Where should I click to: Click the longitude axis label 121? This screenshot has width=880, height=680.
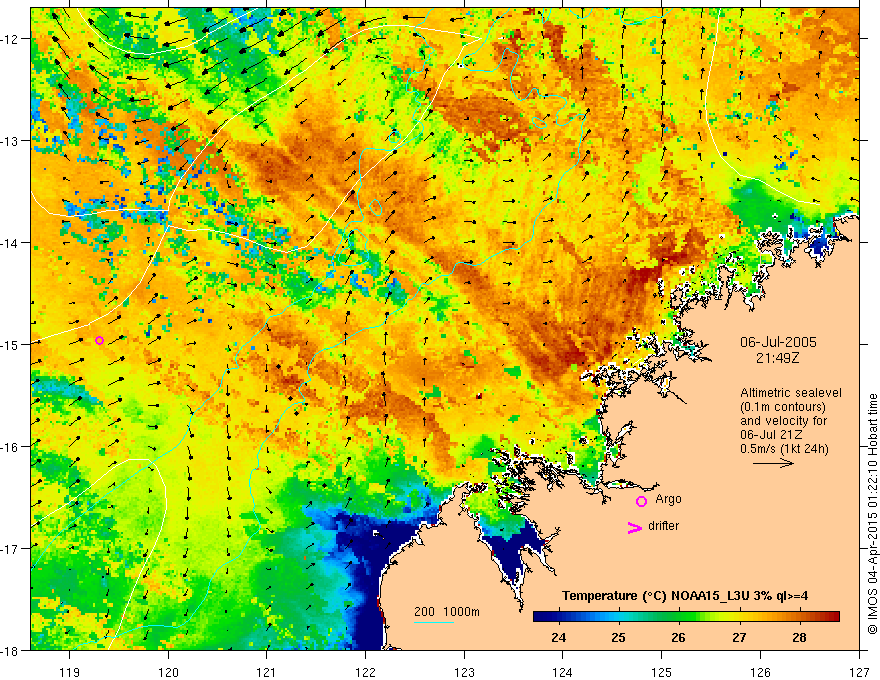267,672
